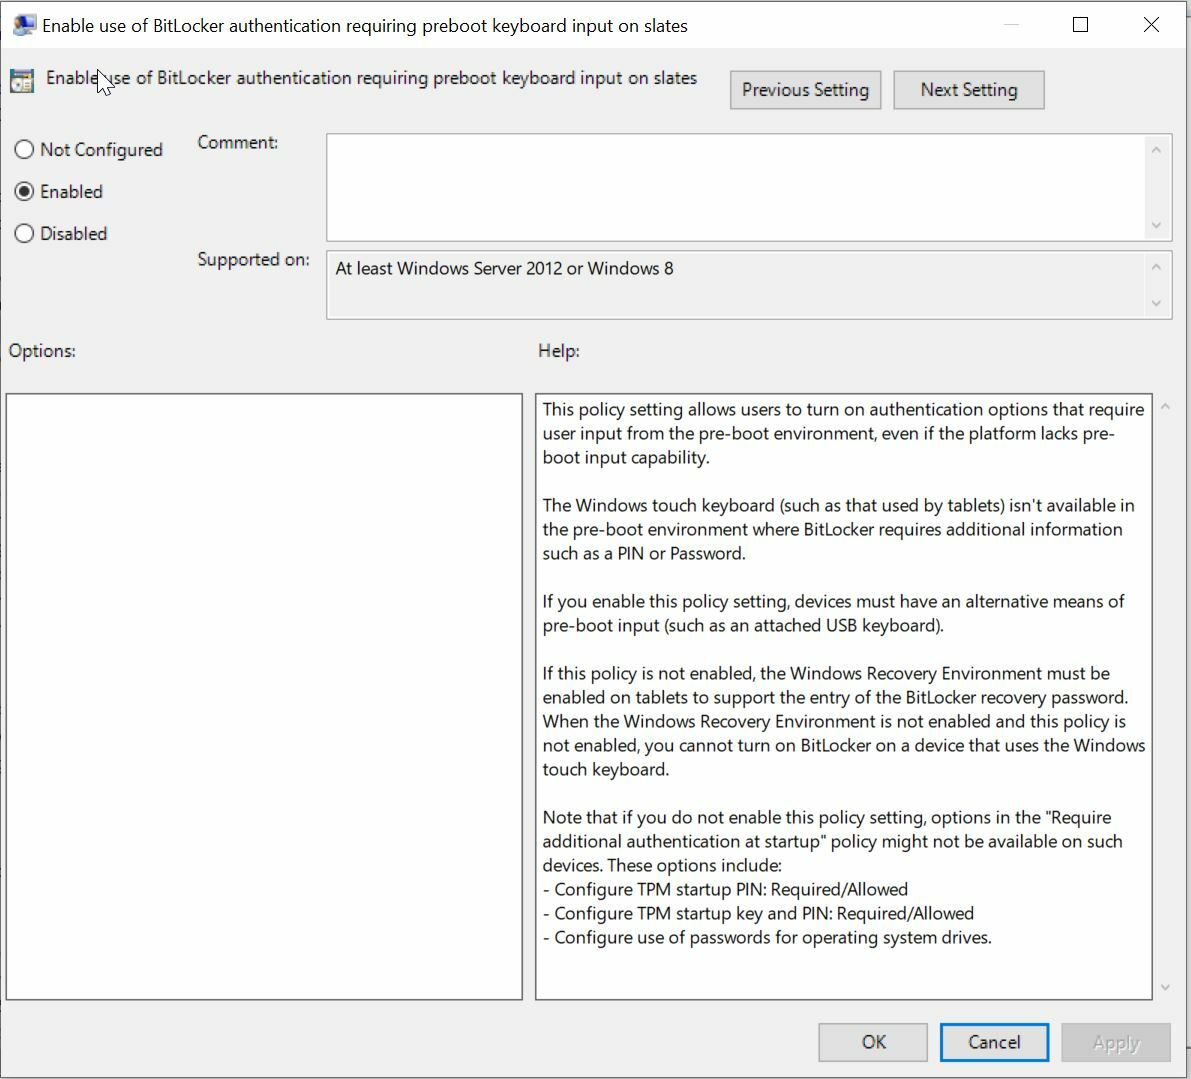Select the Enabled radio option
The image size is (1191, 1079).
[24, 192]
